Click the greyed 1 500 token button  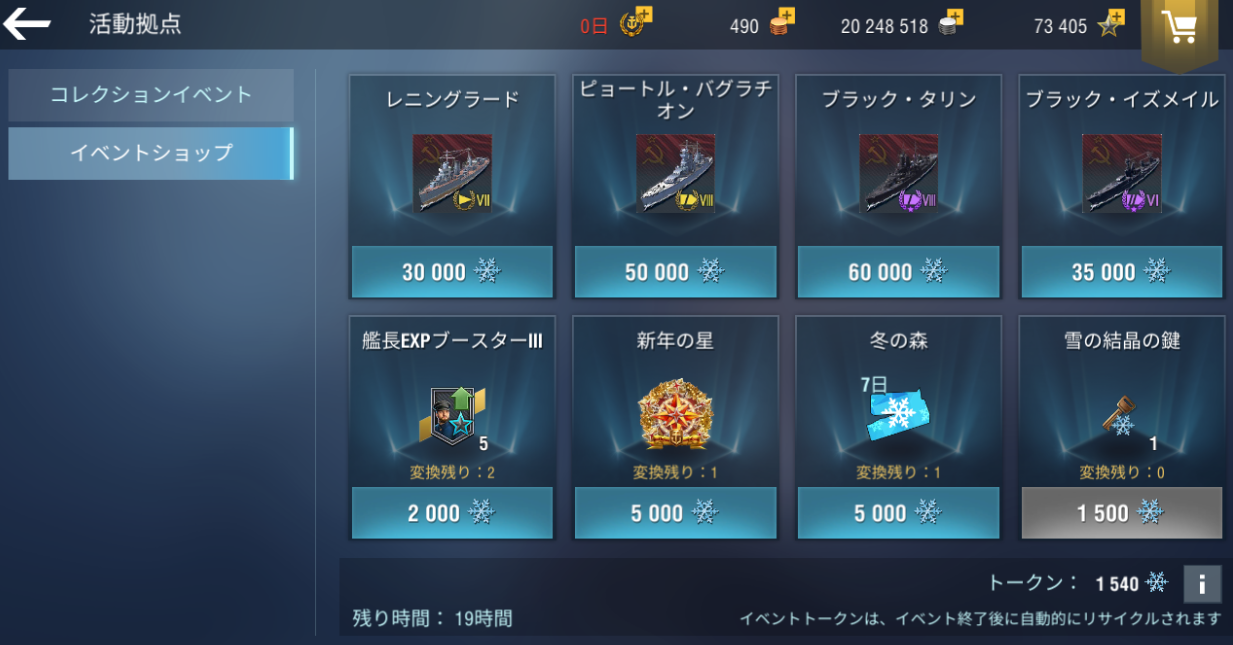point(1121,513)
